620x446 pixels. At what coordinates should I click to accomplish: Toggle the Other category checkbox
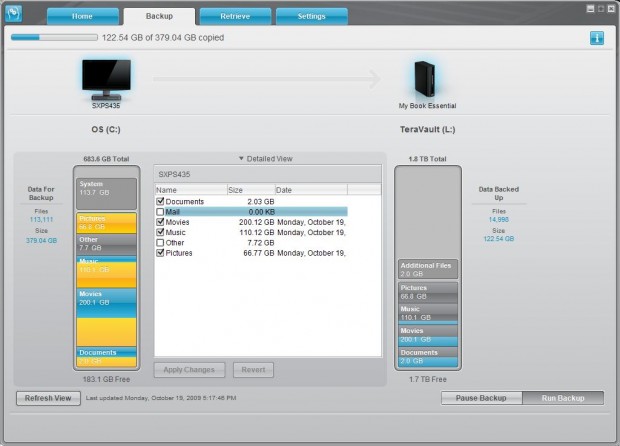161,243
